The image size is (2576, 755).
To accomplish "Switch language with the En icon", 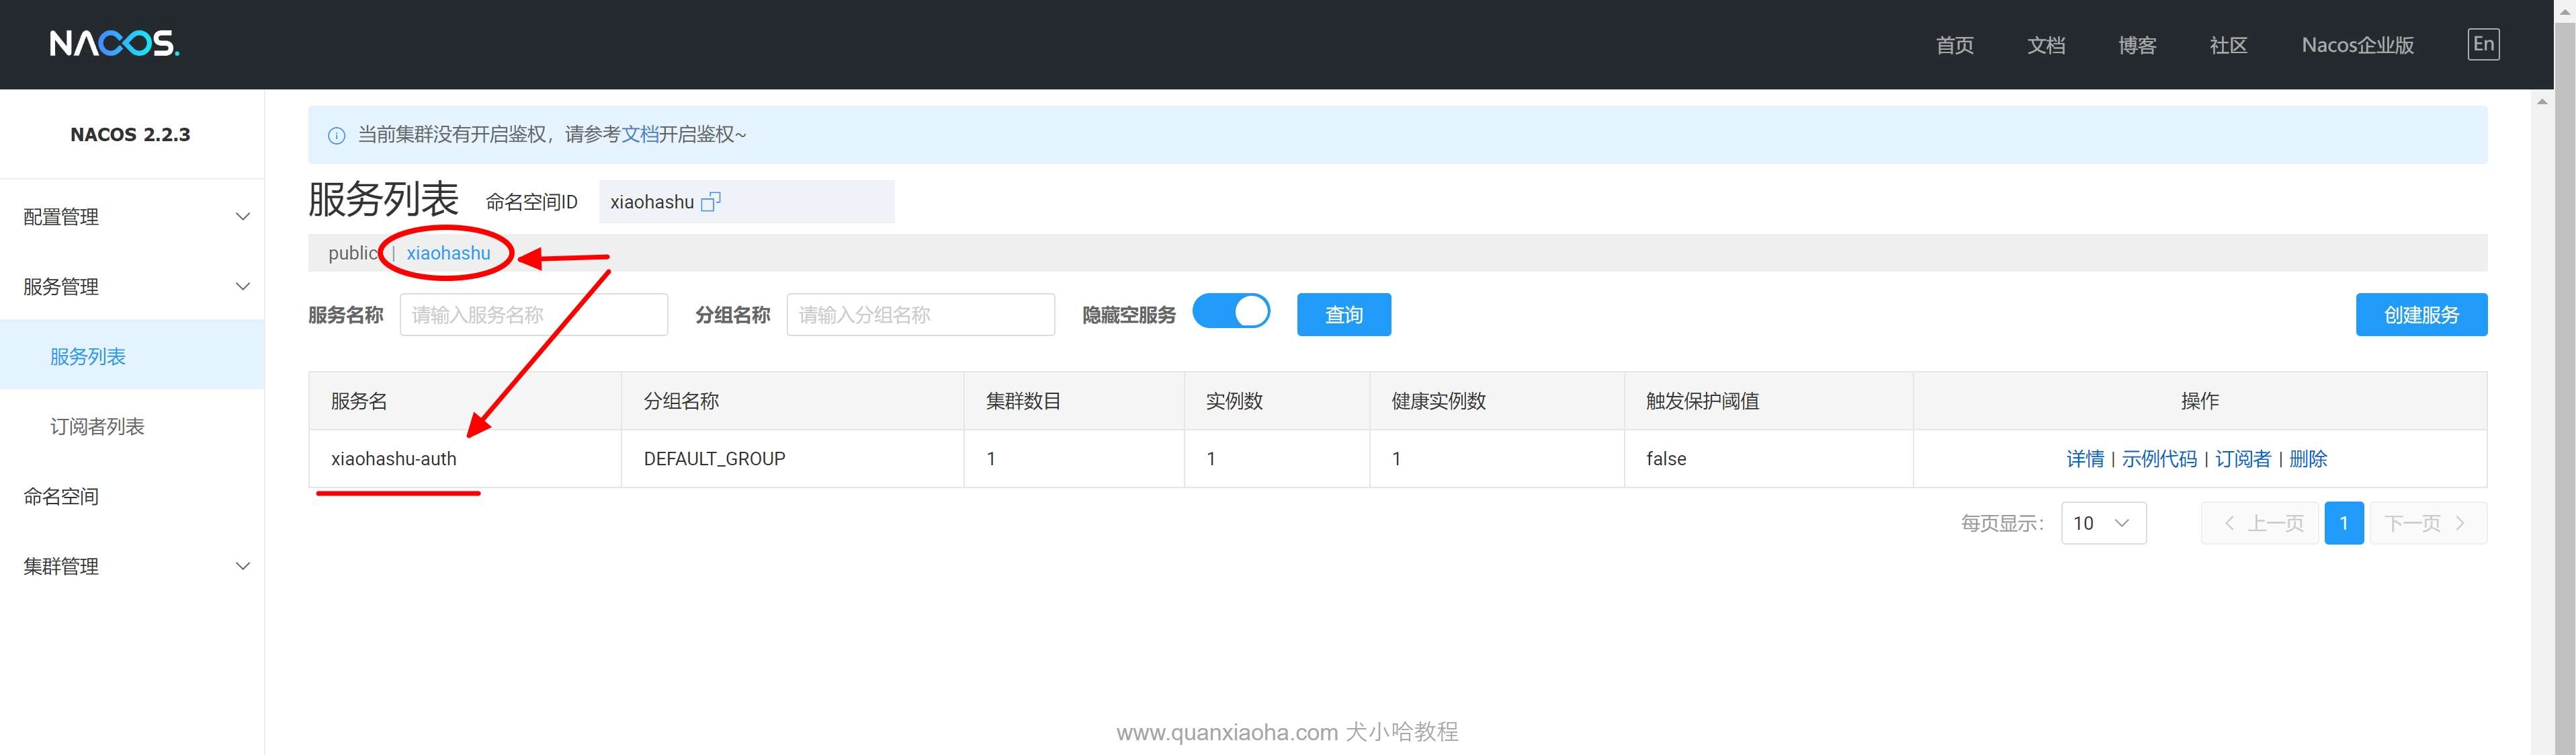I will pyautogui.click(x=2483, y=44).
